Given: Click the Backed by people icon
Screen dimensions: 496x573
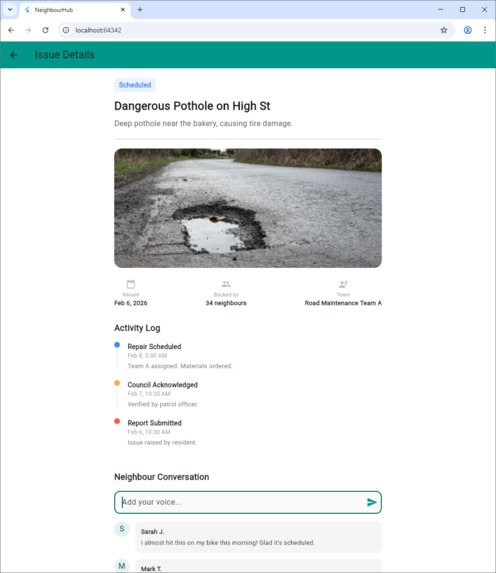Looking at the screenshot, I should [x=226, y=284].
